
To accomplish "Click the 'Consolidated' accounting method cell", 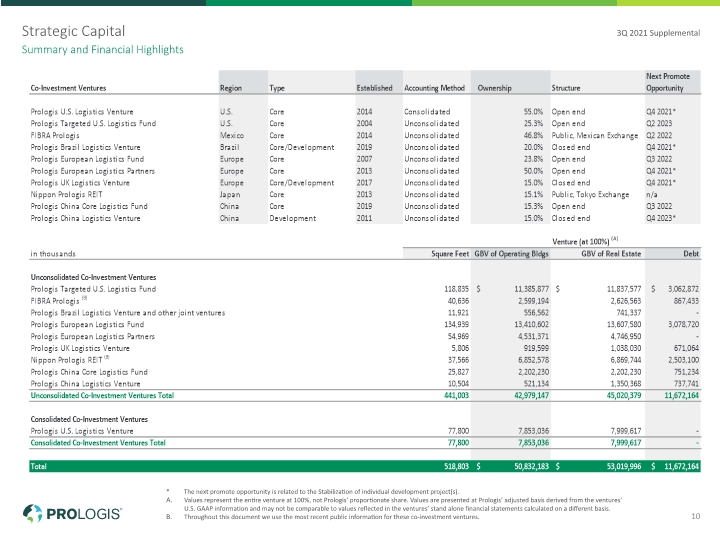I will point(427,112).
